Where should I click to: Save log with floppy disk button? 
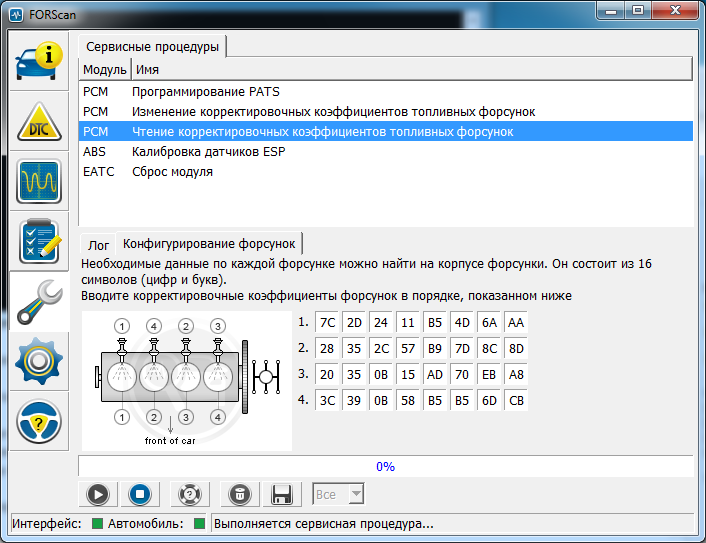[281, 494]
